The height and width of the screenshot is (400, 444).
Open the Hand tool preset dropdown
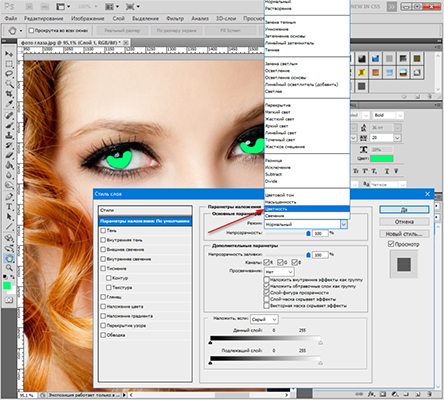coord(21,31)
